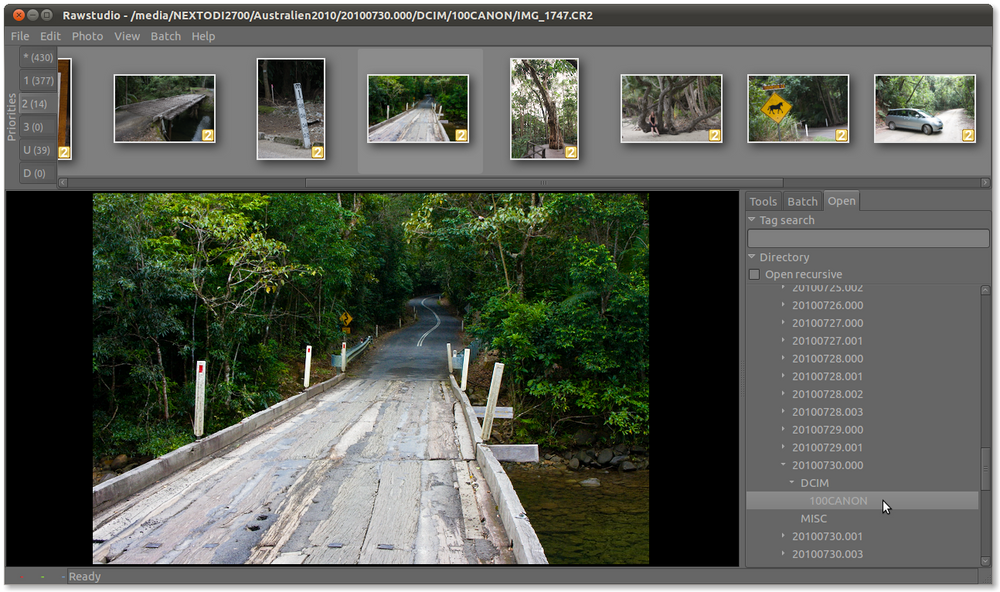Open the Photo menu
1000x592 pixels.
[87, 36]
